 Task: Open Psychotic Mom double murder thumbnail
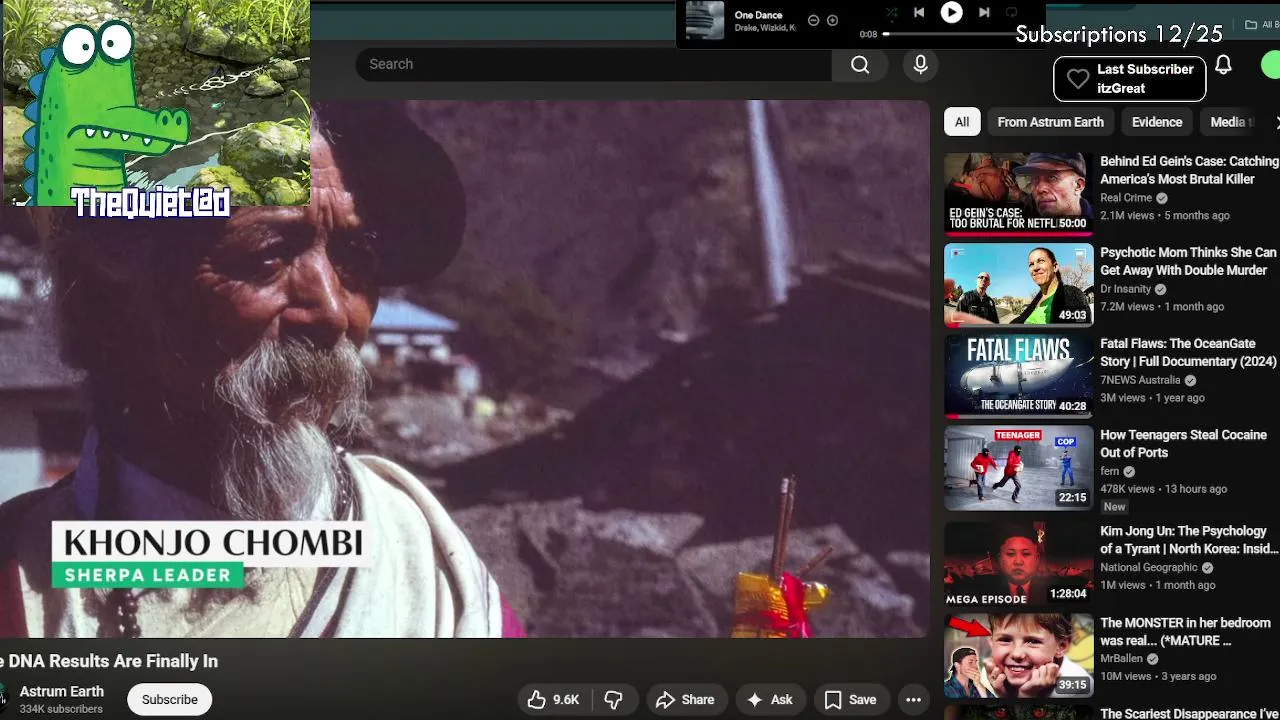pos(1018,285)
